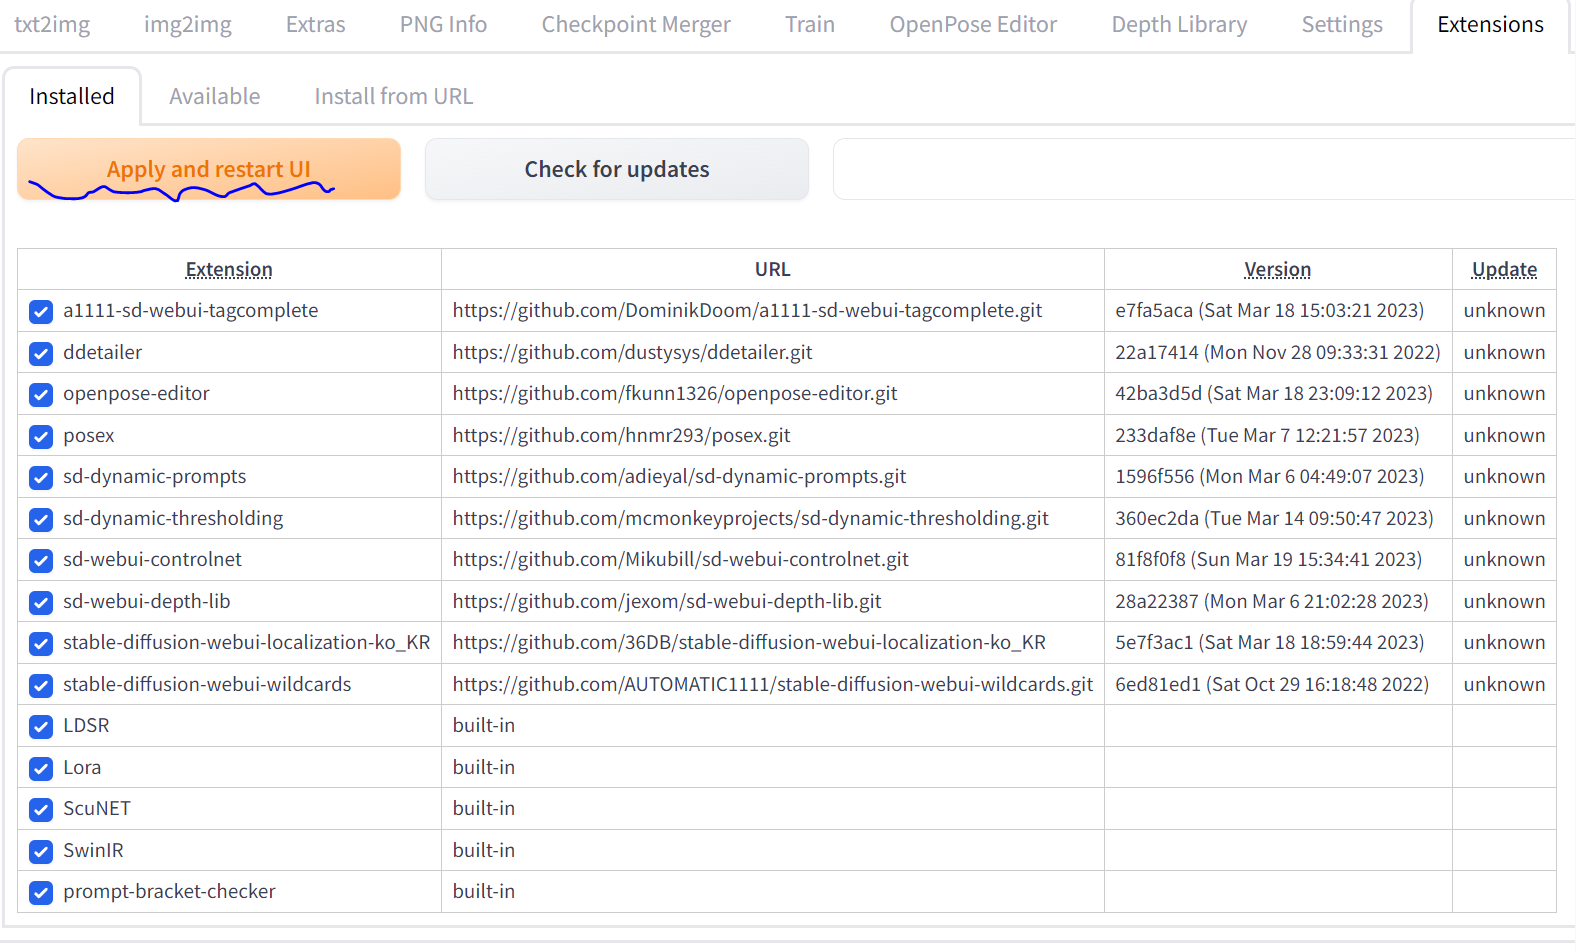The width and height of the screenshot is (1576, 952).
Task: Click the hnmr293 posex GitHub URL
Action: point(621,436)
